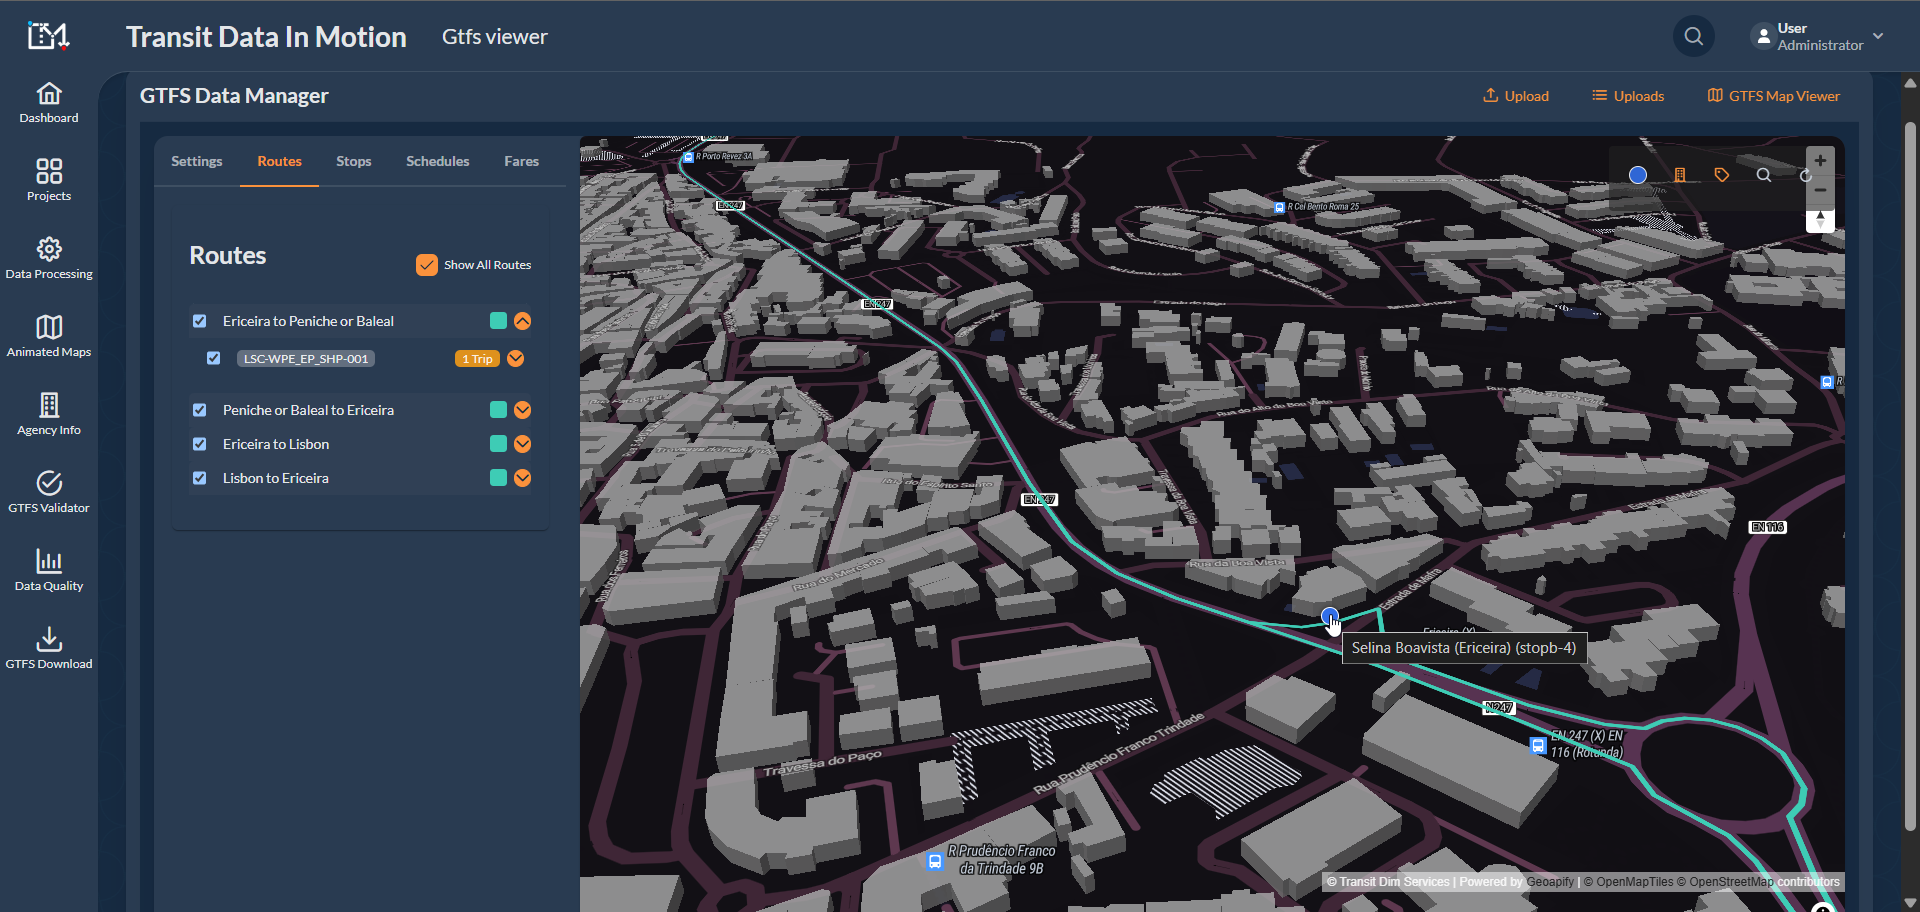Open the Animated Maps page
Screen dimensions: 1920x912
pyautogui.click(x=49, y=336)
